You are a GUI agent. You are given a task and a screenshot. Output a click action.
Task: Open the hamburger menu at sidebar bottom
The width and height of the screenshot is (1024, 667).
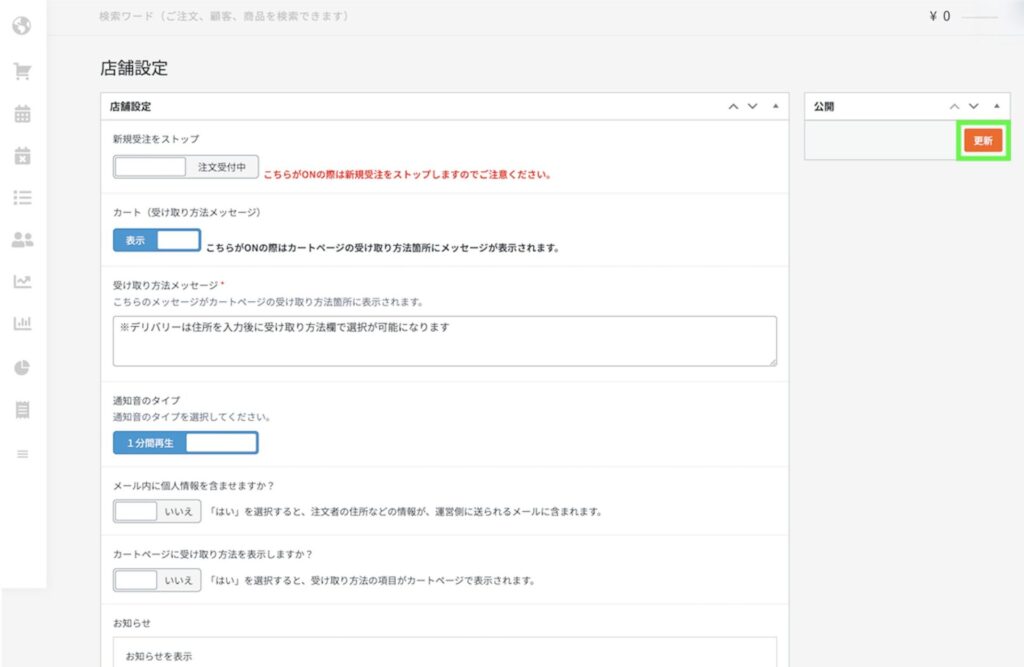tap(22, 454)
